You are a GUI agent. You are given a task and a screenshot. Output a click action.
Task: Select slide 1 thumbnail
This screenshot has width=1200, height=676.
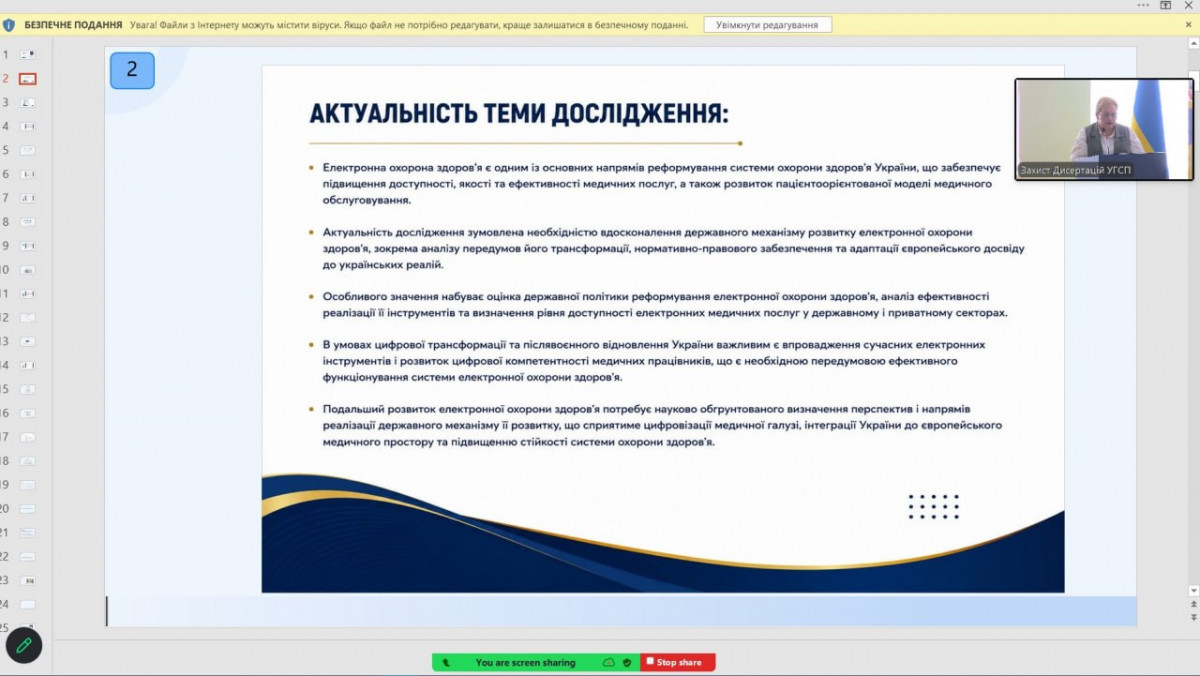[x=28, y=54]
